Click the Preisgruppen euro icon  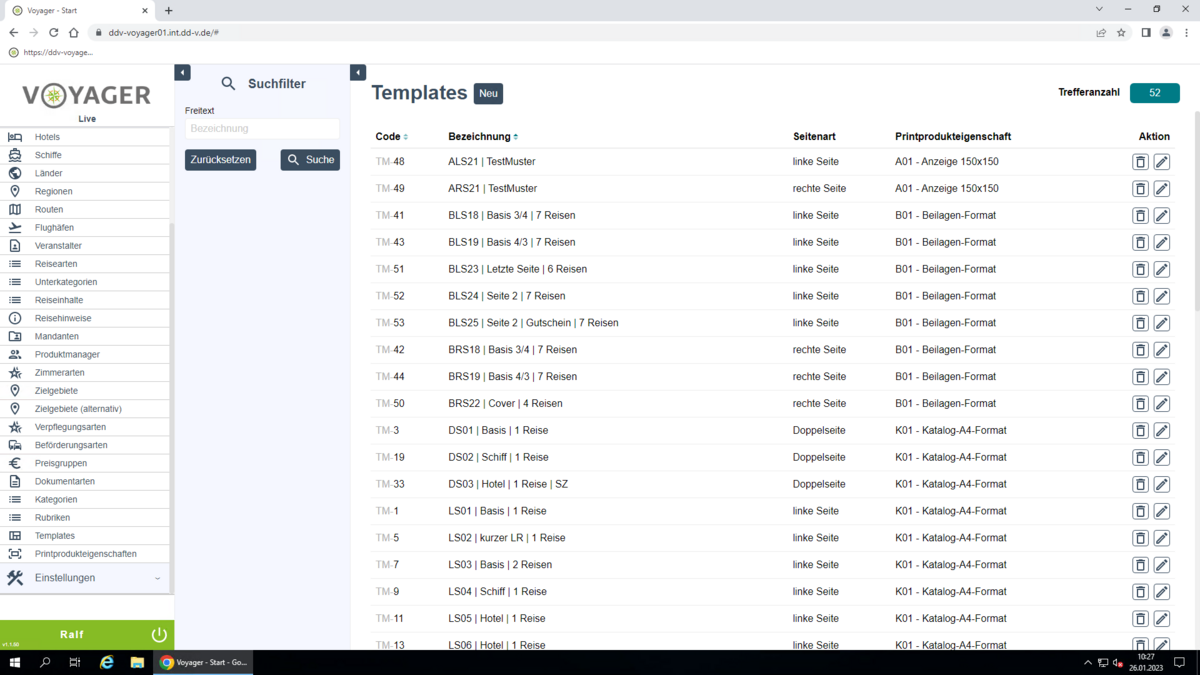pyautogui.click(x=15, y=463)
